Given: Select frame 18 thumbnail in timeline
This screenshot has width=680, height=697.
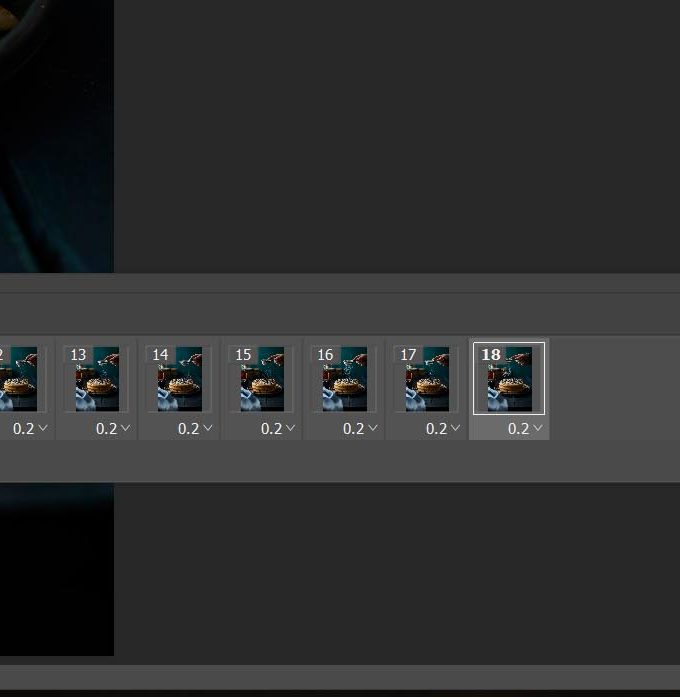Looking at the screenshot, I should (x=509, y=378).
